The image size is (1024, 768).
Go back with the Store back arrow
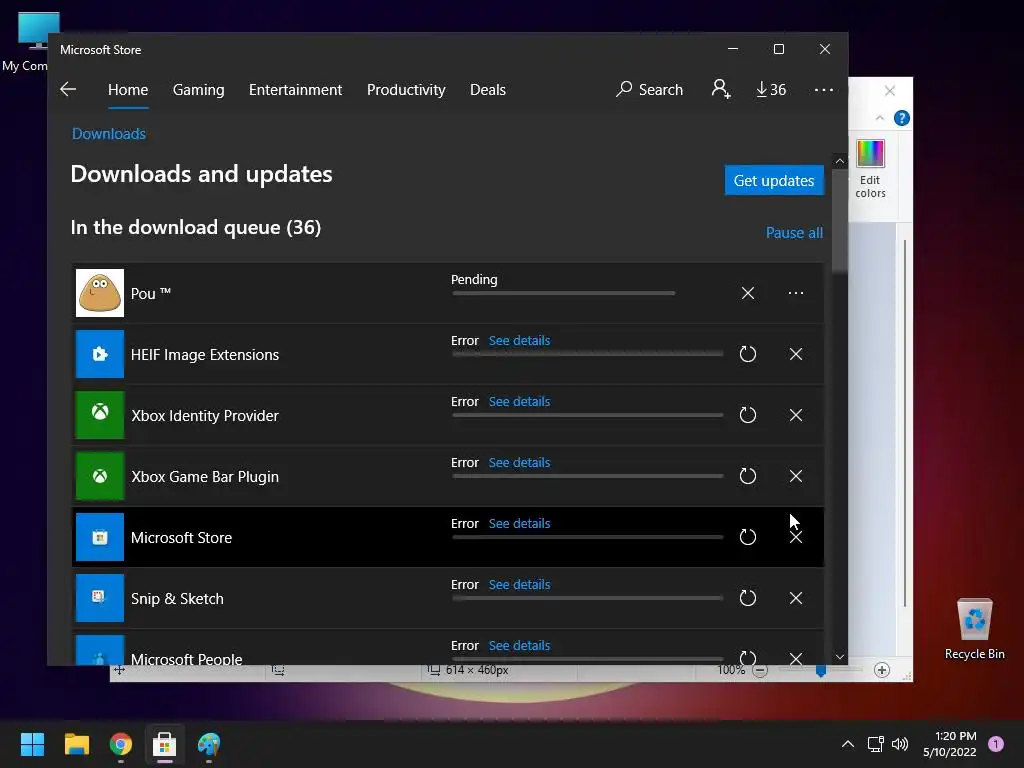(x=68, y=89)
